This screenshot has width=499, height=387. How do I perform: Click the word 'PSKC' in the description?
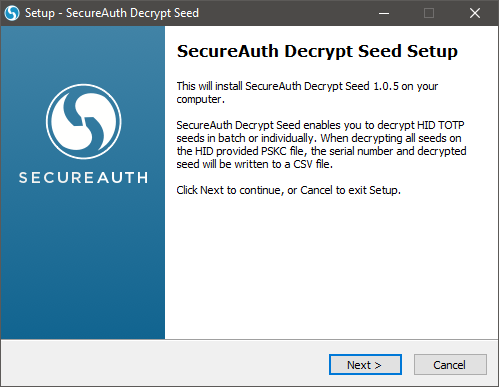274,151
